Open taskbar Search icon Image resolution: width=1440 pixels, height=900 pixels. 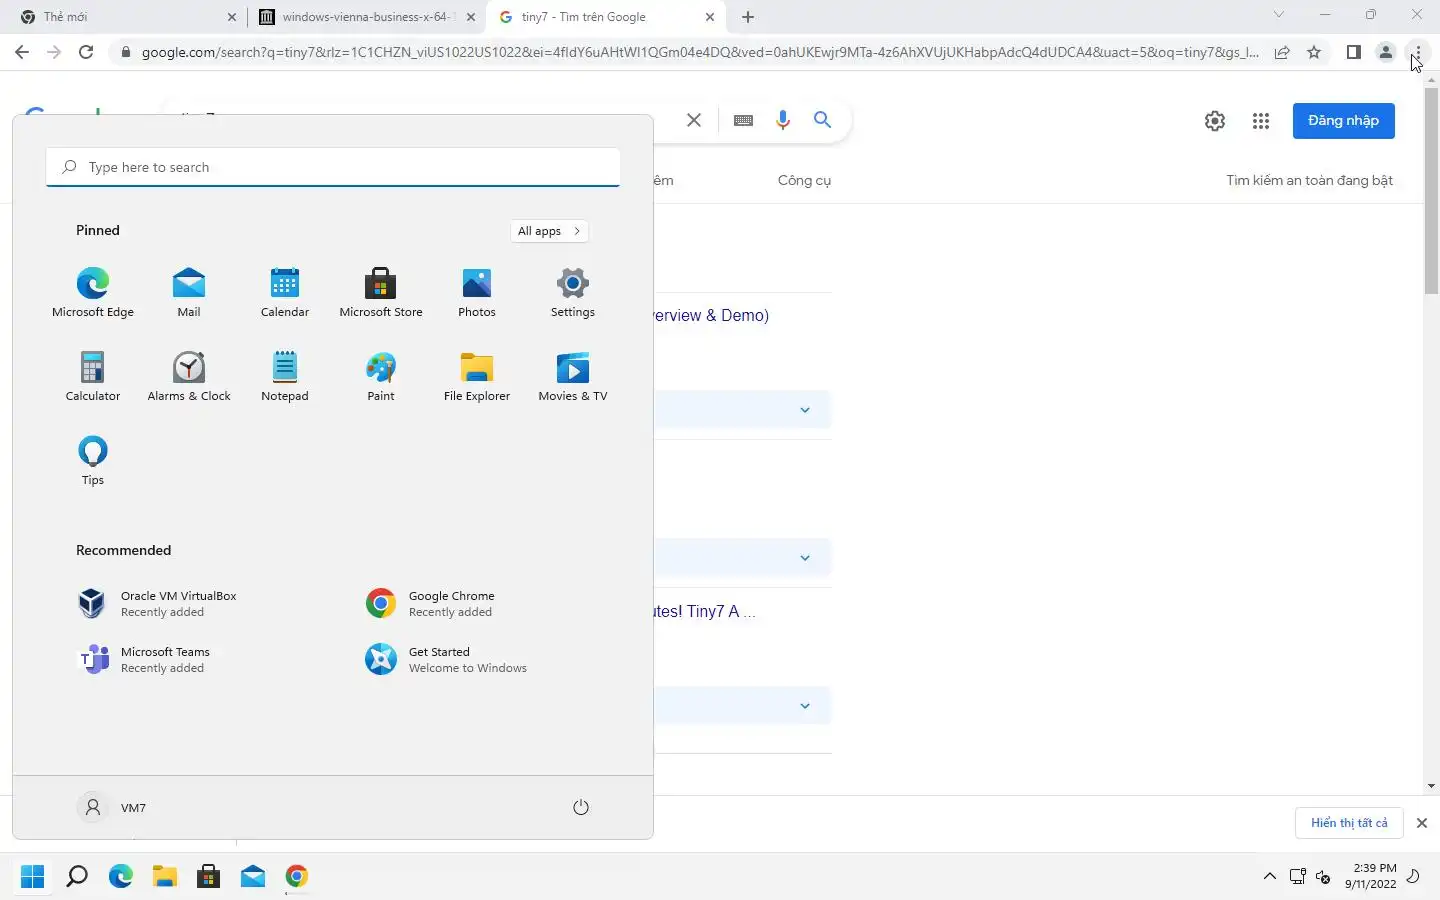pos(76,876)
